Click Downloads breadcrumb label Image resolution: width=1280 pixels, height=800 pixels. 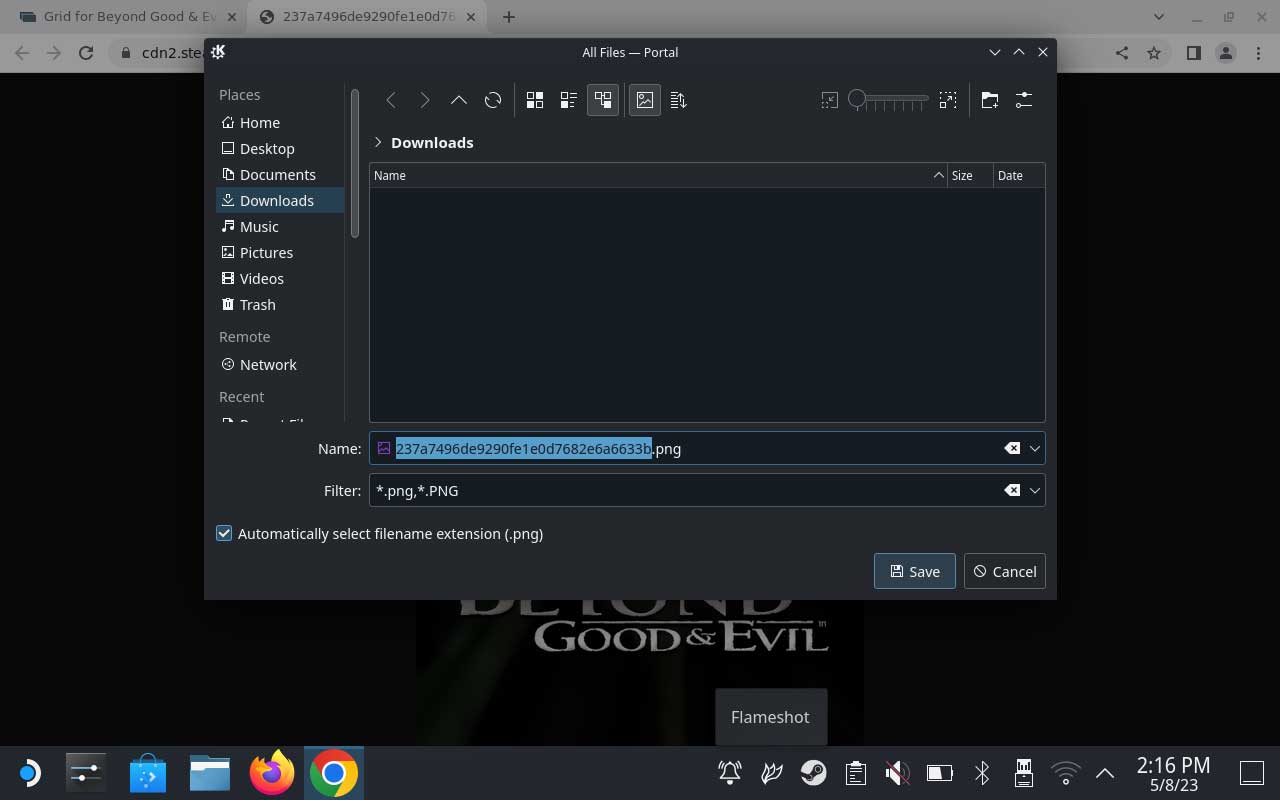pyautogui.click(x=432, y=142)
